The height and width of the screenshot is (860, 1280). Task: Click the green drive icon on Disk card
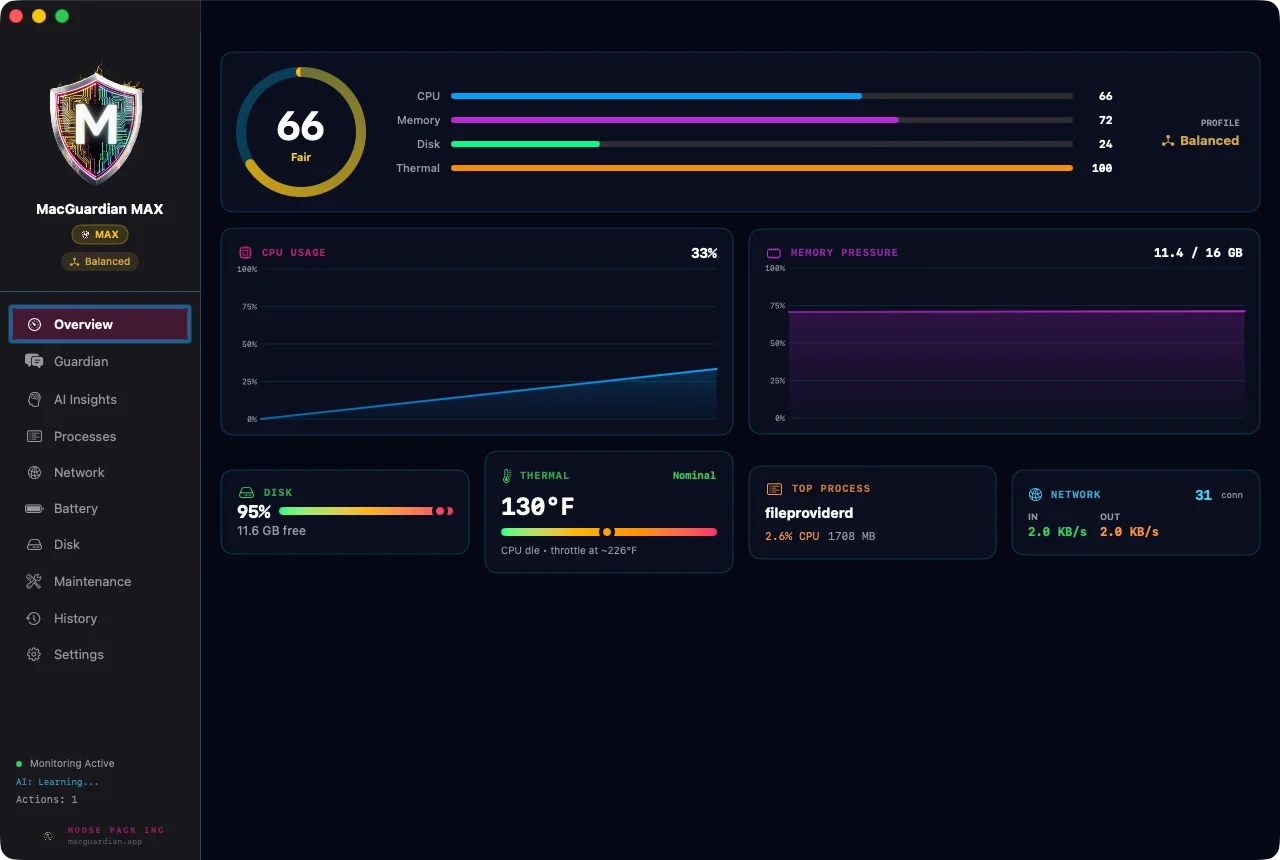(247, 493)
